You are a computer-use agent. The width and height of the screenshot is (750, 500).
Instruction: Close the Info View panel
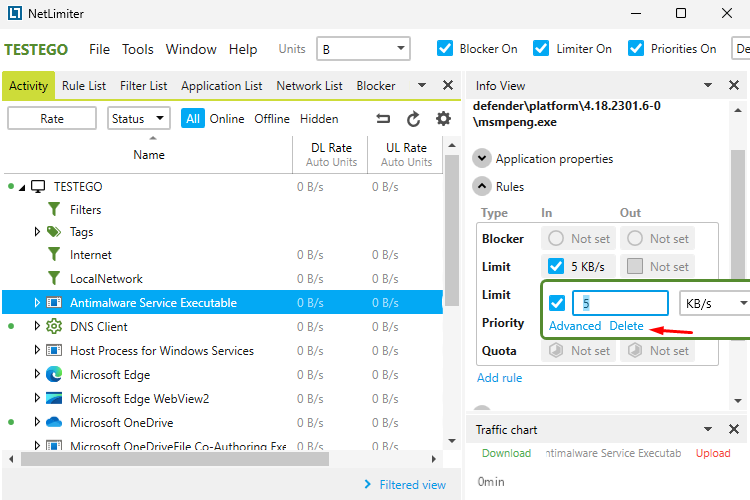(734, 85)
